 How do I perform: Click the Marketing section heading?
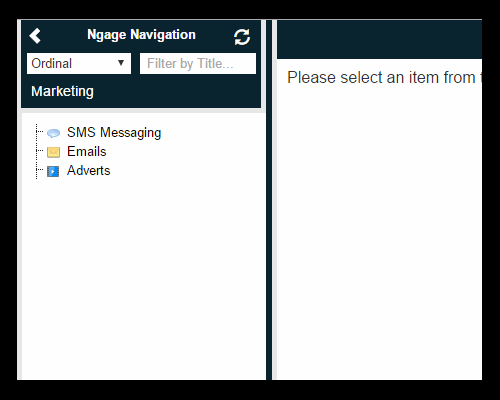click(62, 91)
